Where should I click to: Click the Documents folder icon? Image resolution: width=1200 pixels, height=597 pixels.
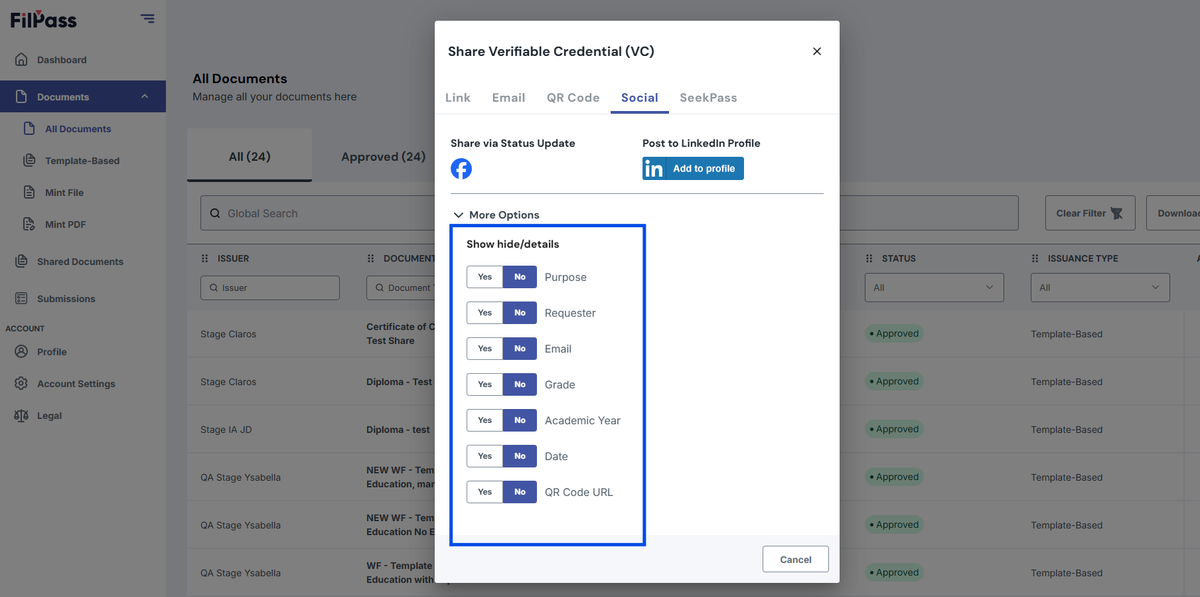pos(21,97)
